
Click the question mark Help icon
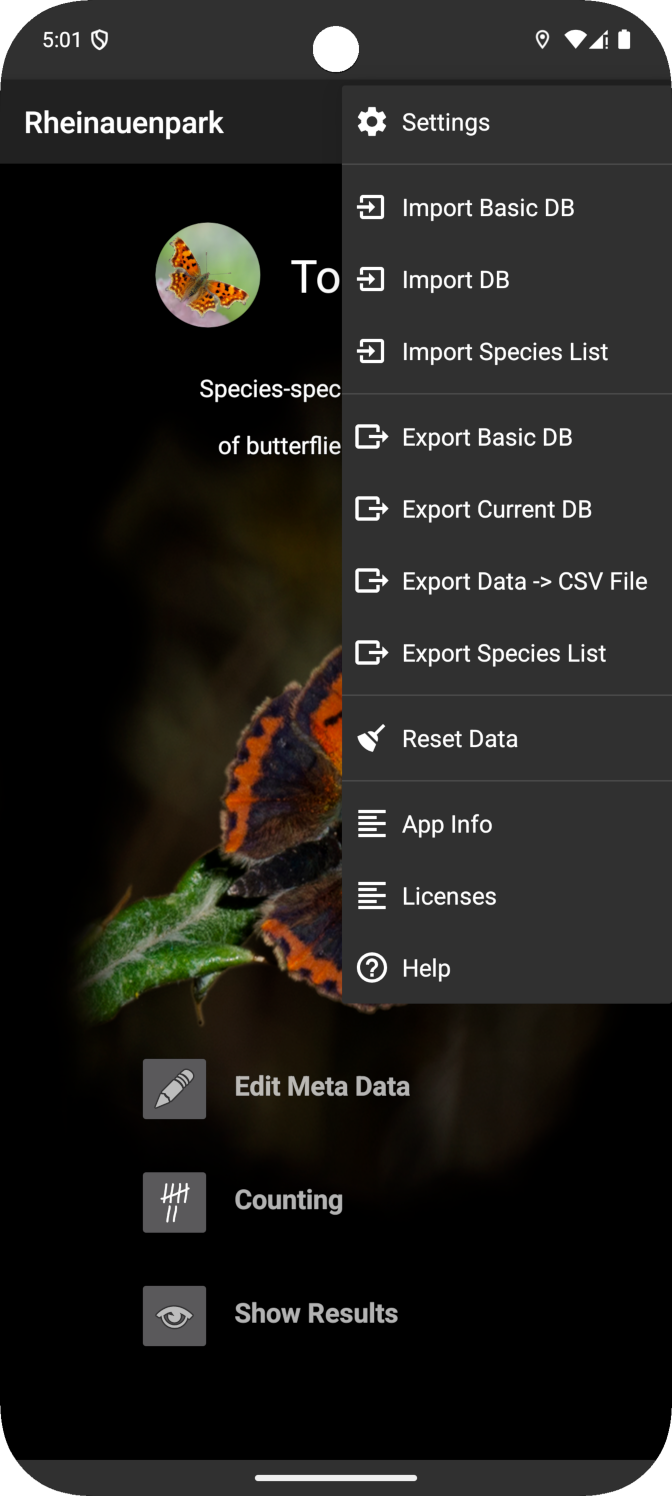click(x=371, y=968)
